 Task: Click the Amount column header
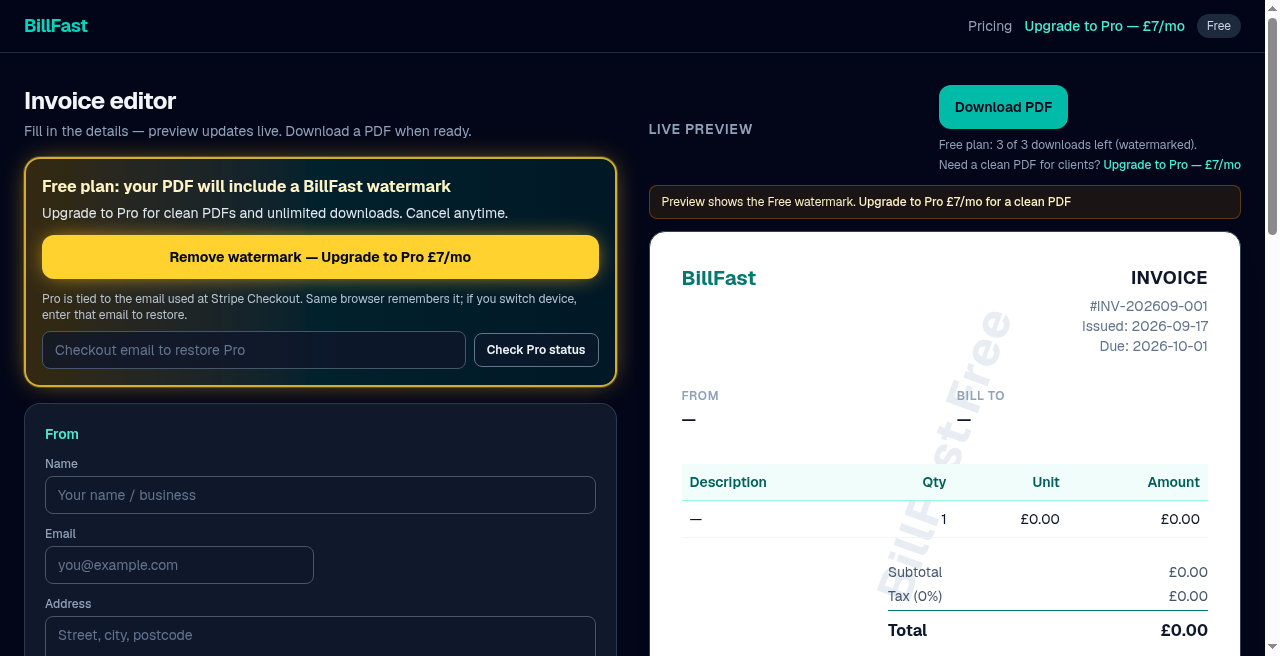[x=1174, y=482]
